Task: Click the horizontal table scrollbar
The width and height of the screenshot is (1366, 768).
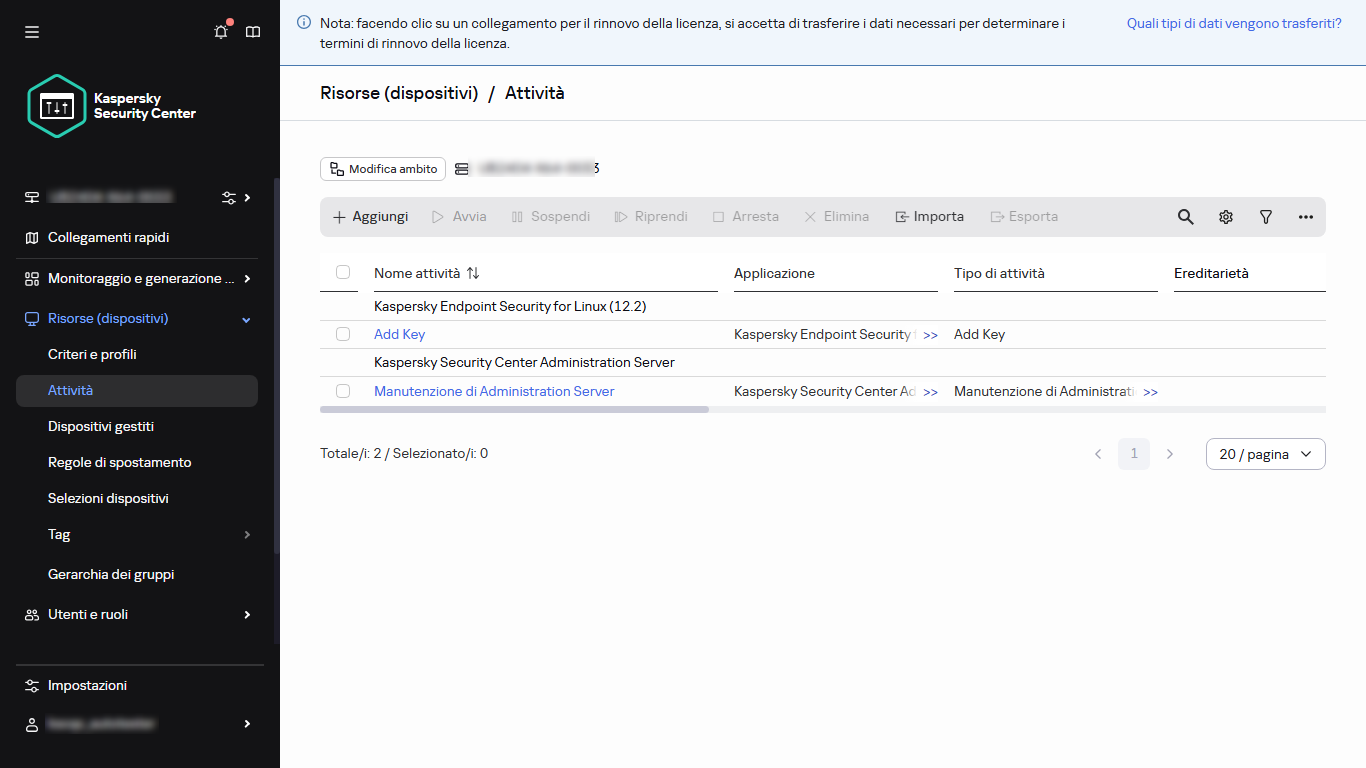Action: click(514, 409)
